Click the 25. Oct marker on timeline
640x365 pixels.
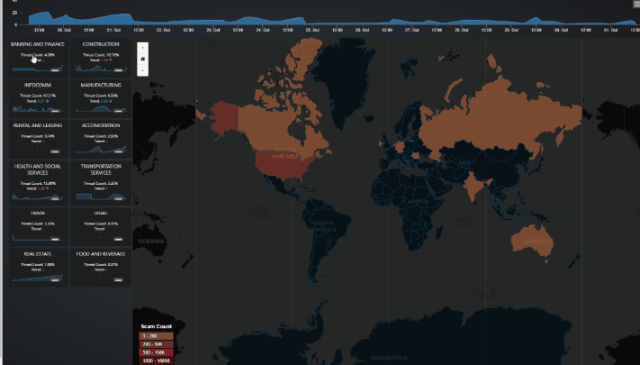[x=312, y=30]
